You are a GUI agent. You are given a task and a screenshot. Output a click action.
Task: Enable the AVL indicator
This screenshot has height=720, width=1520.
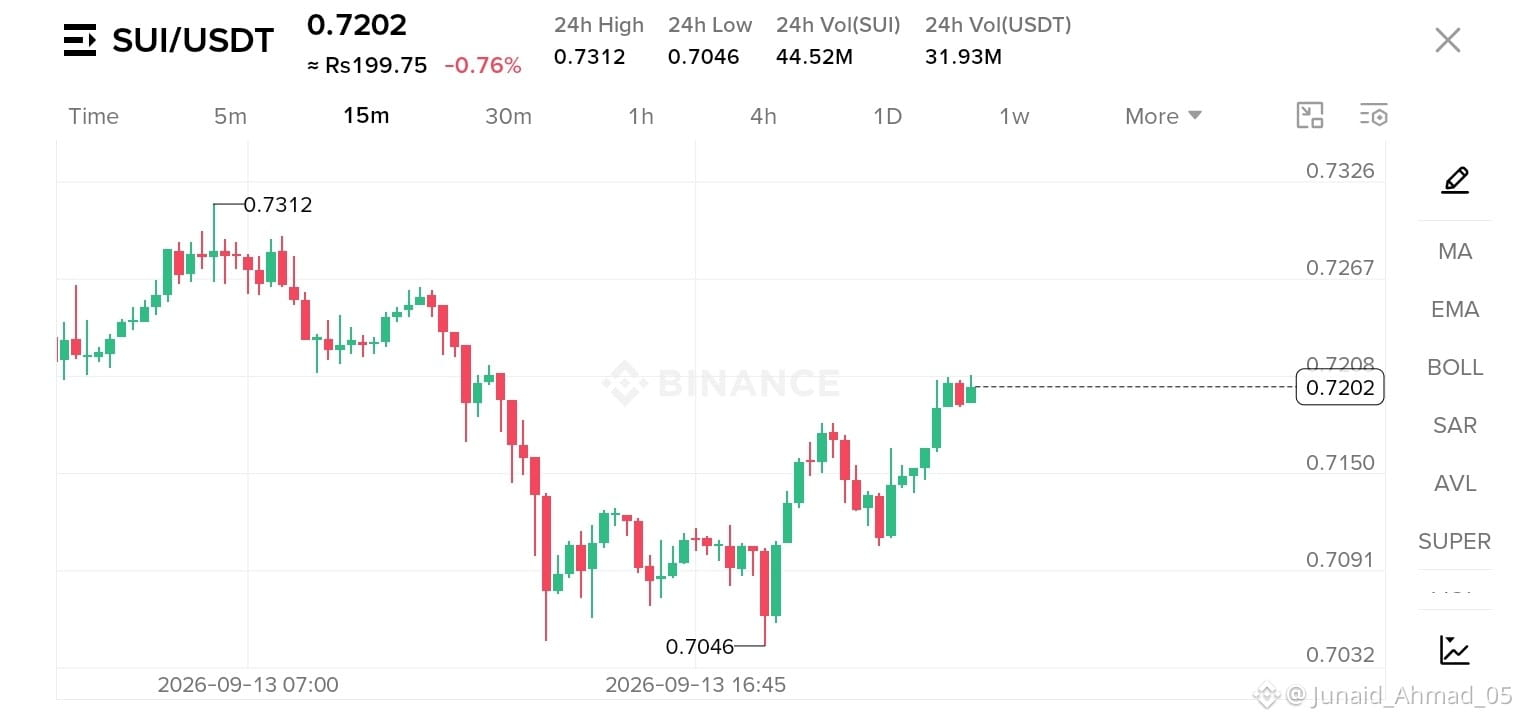point(1455,484)
